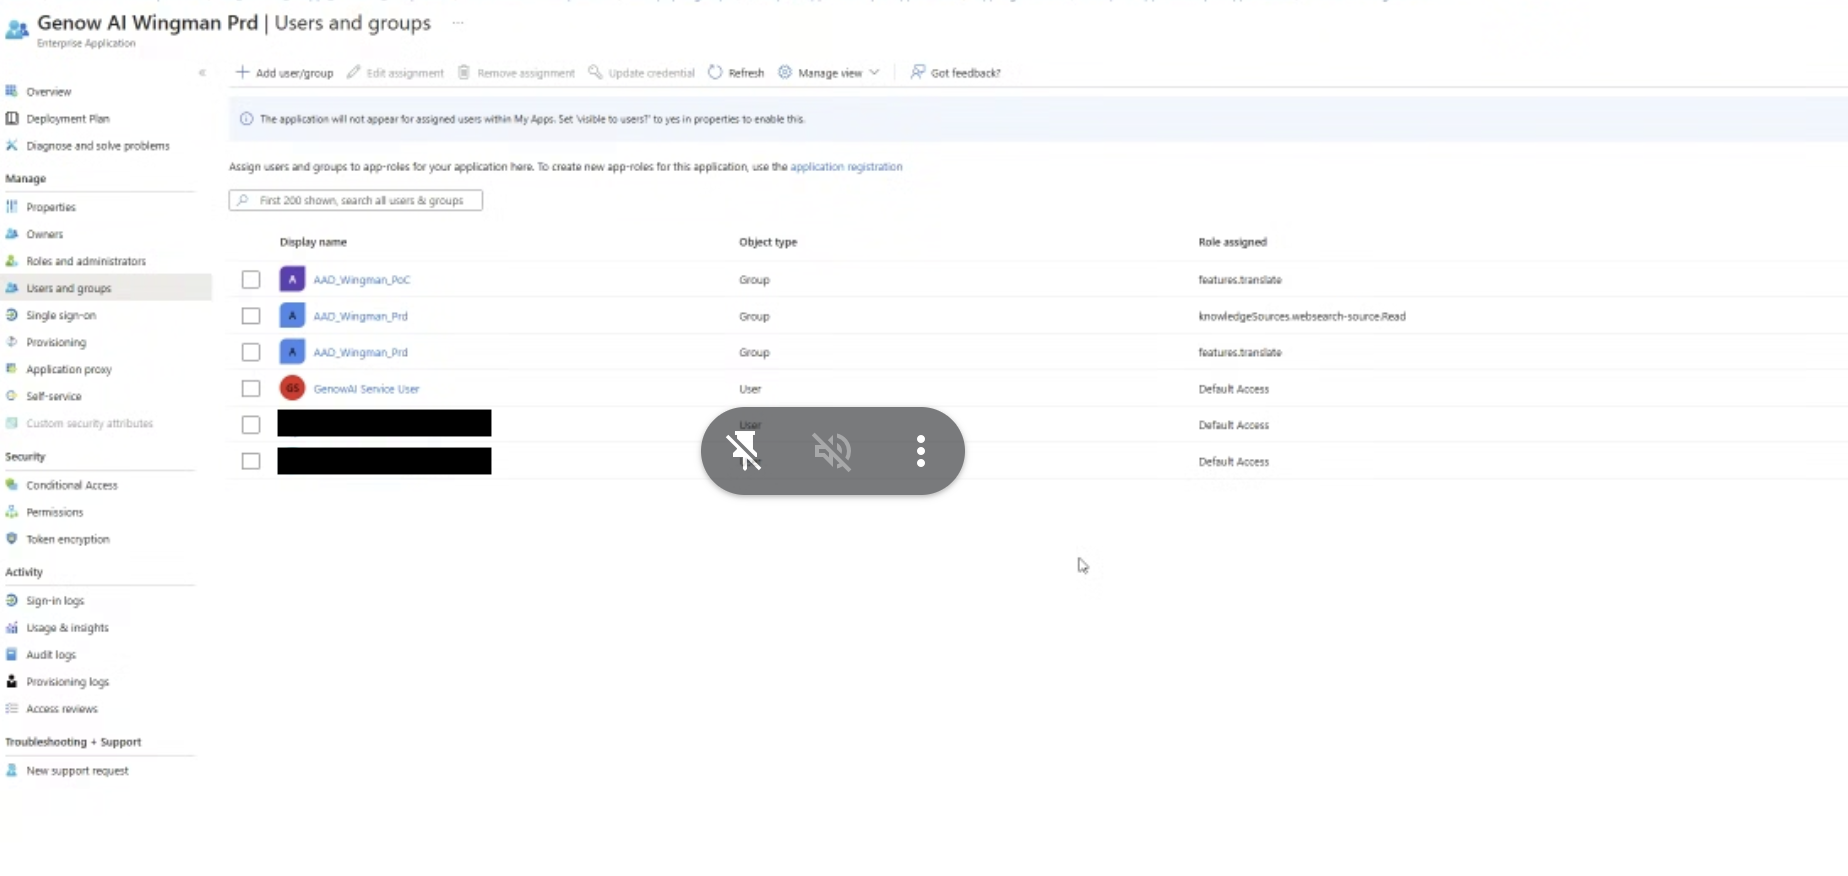Click the muted speaker icon in overlay
The width and height of the screenshot is (1848, 876).
[832, 451]
